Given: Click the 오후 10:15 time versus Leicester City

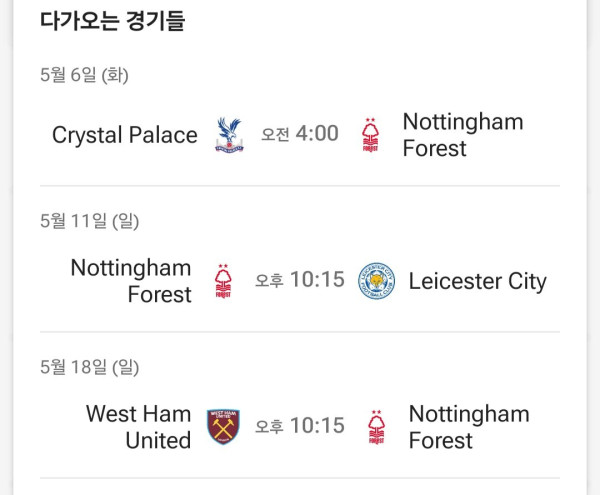Looking at the screenshot, I should (300, 280).
